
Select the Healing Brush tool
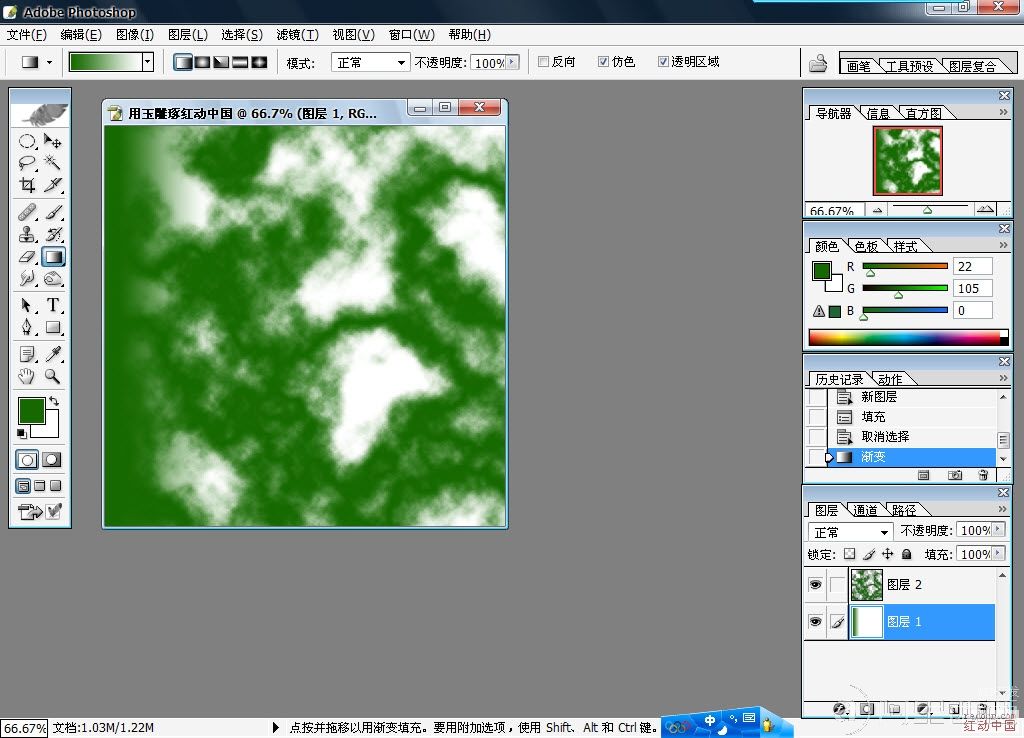pyautogui.click(x=27, y=212)
